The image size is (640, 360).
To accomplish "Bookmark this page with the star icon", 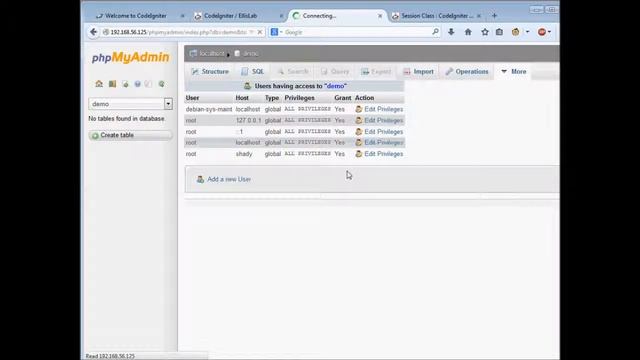I will 484,32.
